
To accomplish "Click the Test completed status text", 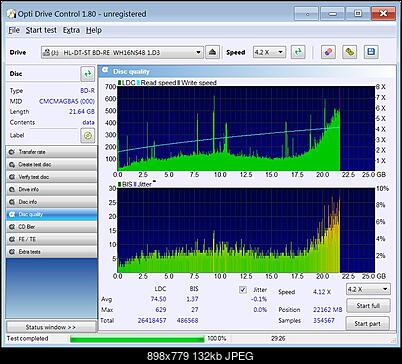I will click(28, 338).
